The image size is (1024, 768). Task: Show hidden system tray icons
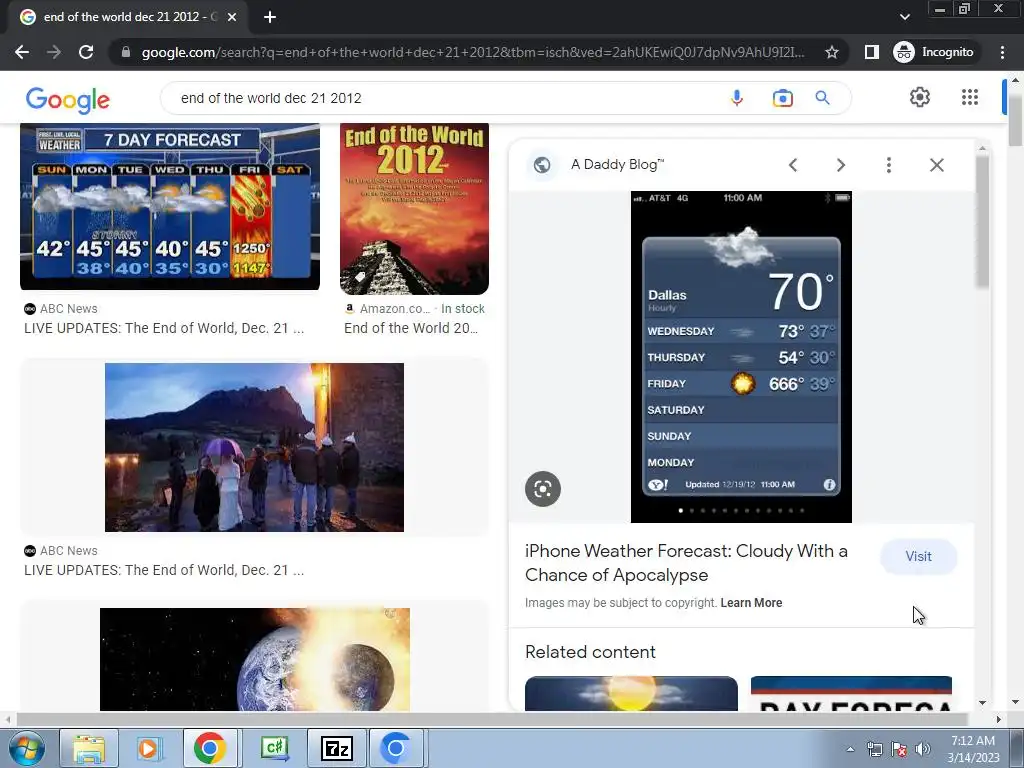850,749
